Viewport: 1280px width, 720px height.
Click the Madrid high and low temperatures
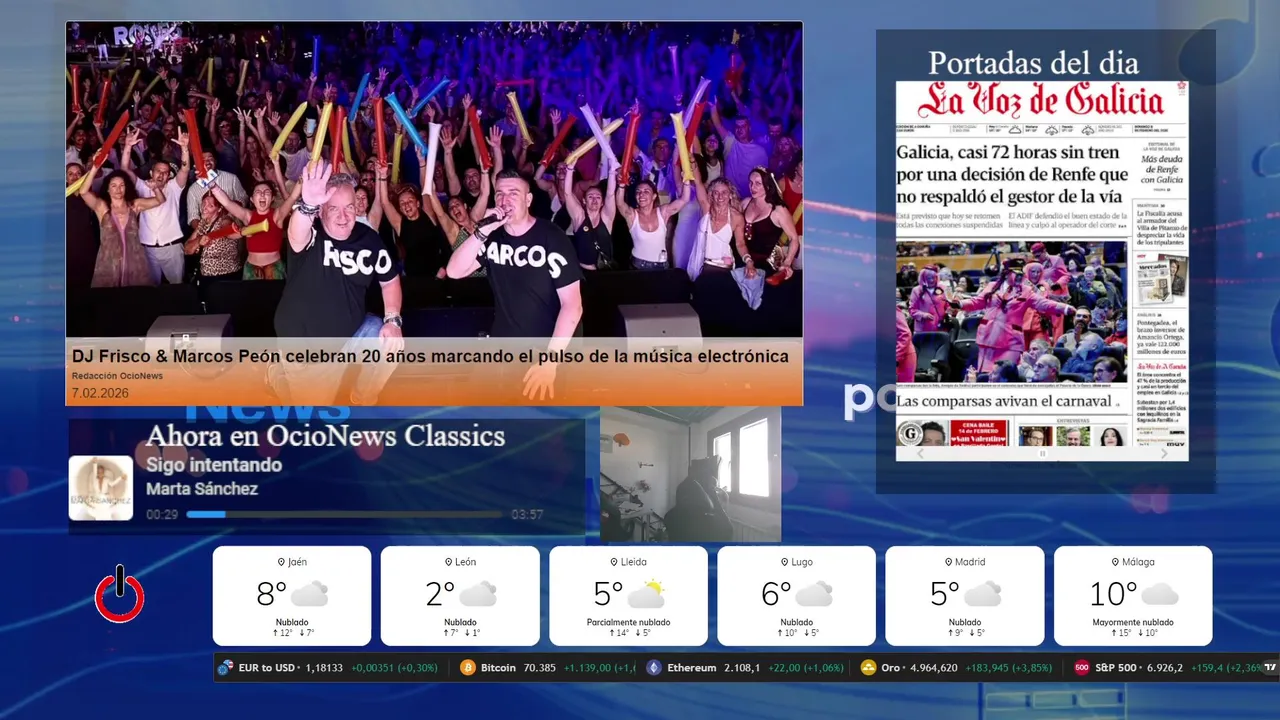[x=965, y=633]
